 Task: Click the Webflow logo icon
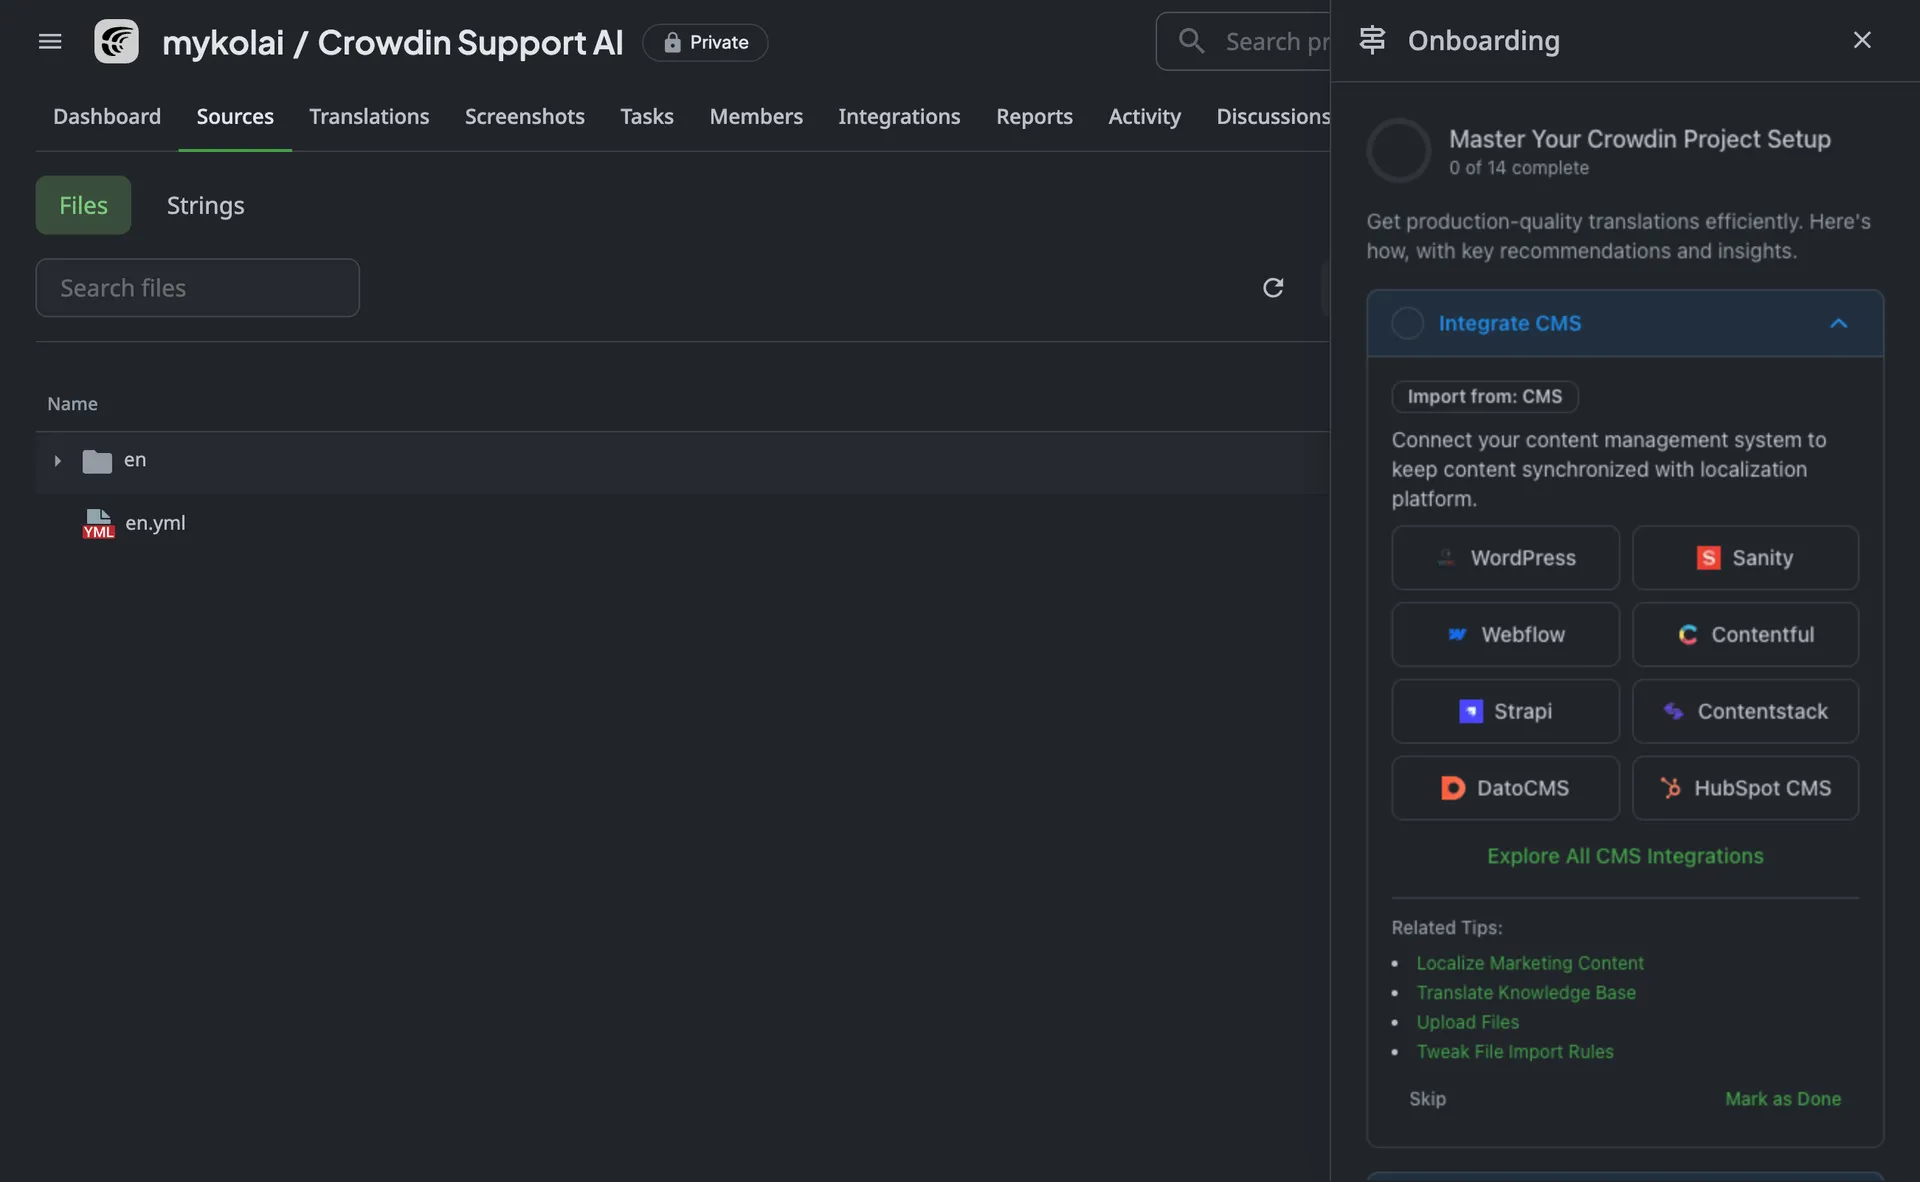(x=1457, y=634)
